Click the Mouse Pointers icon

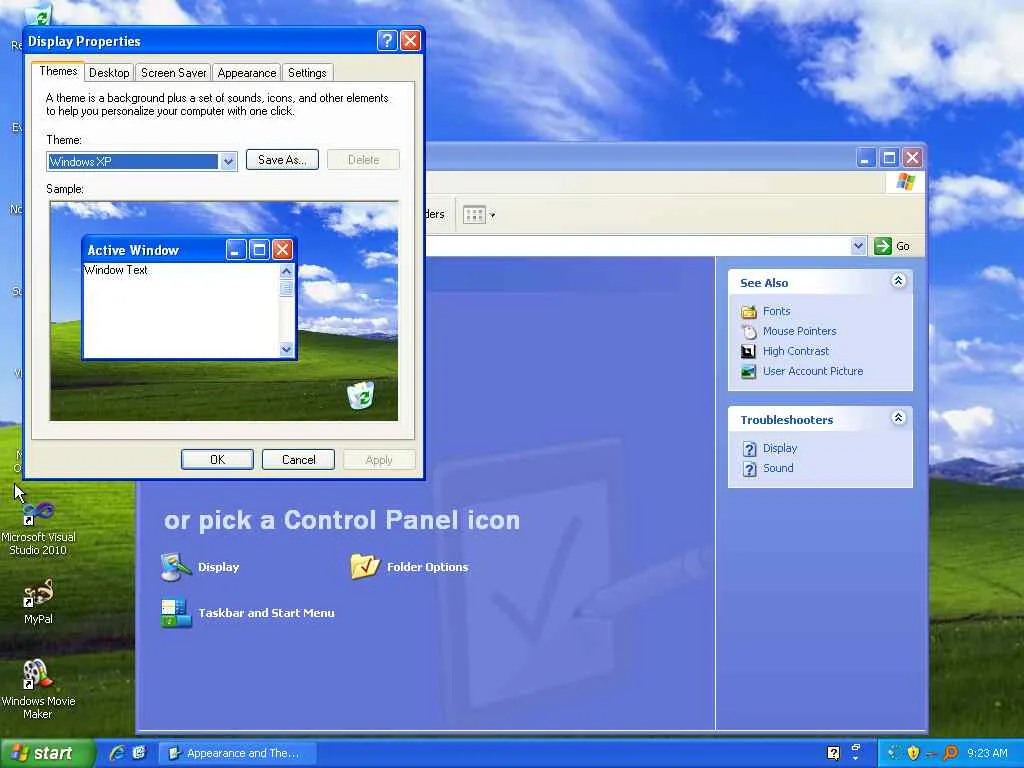[748, 331]
